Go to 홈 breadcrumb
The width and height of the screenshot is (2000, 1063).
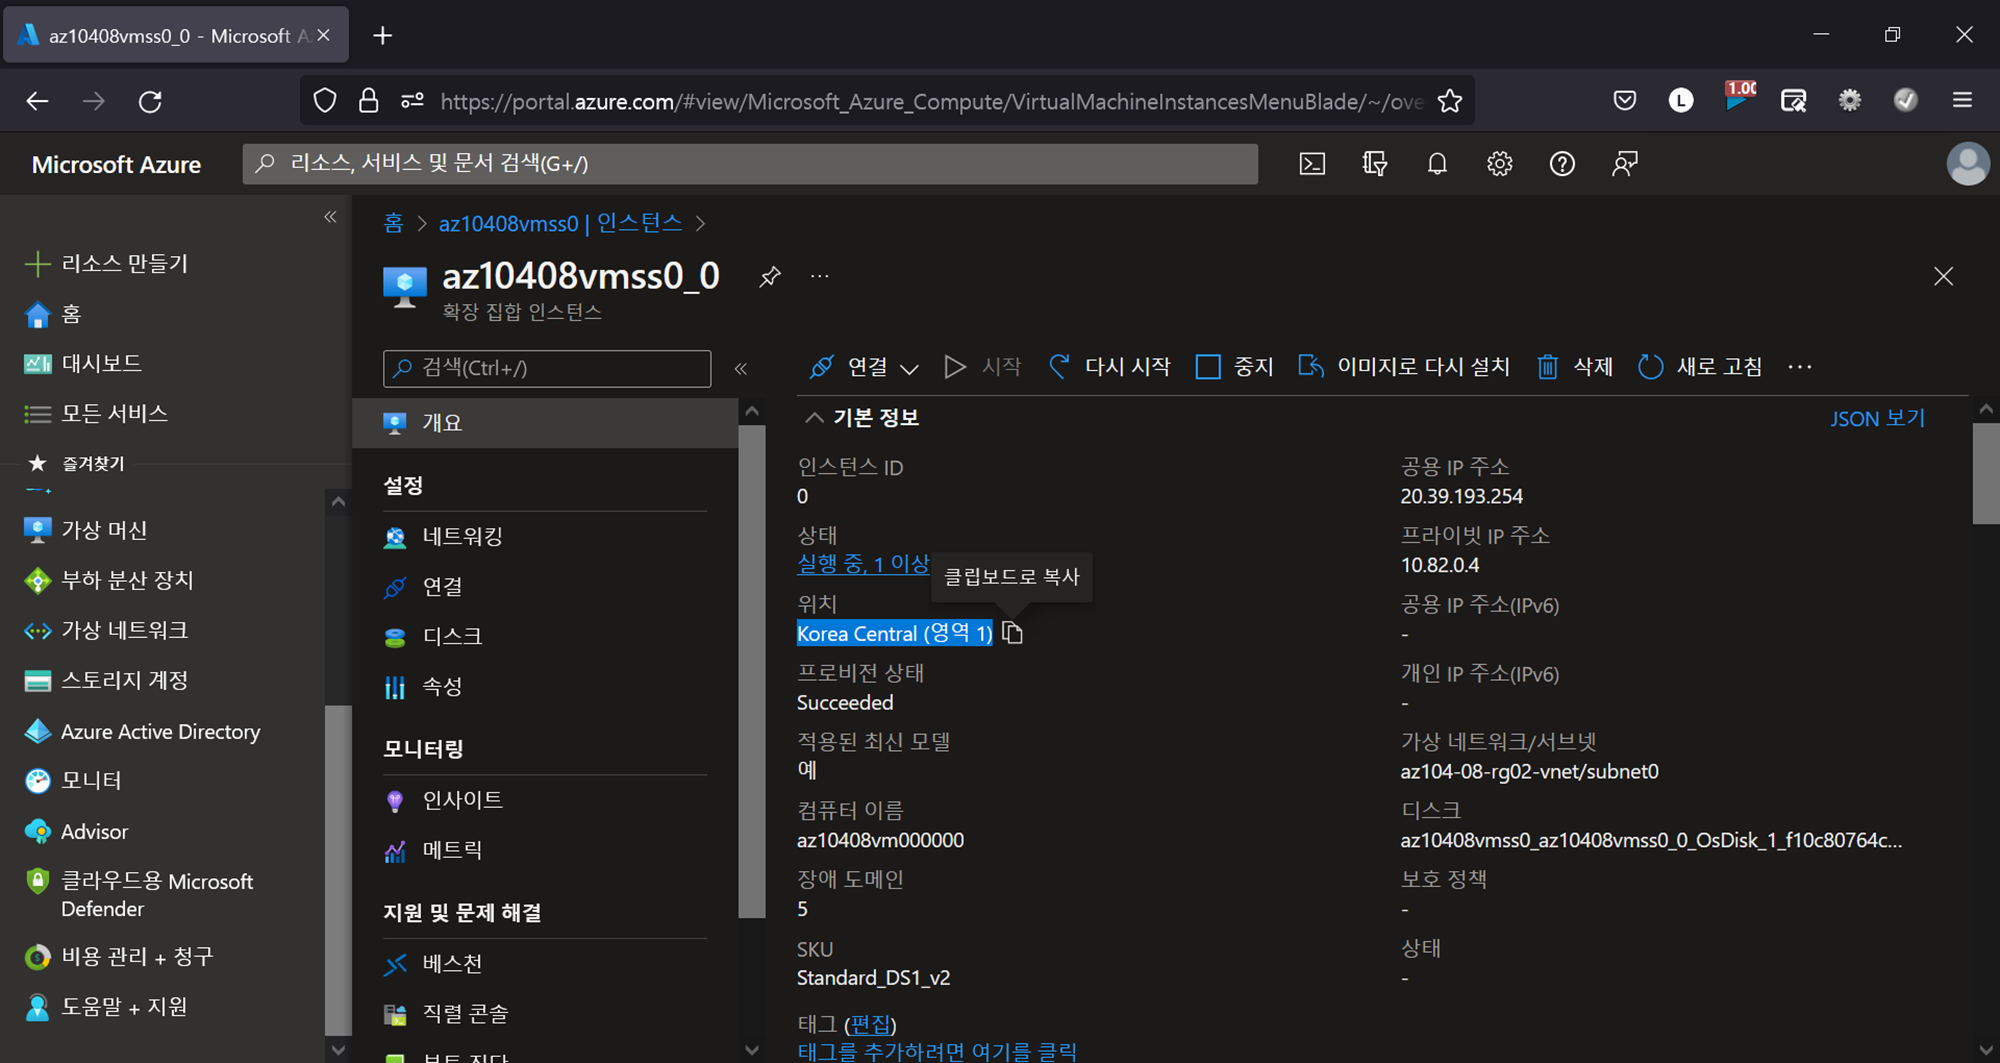point(393,223)
